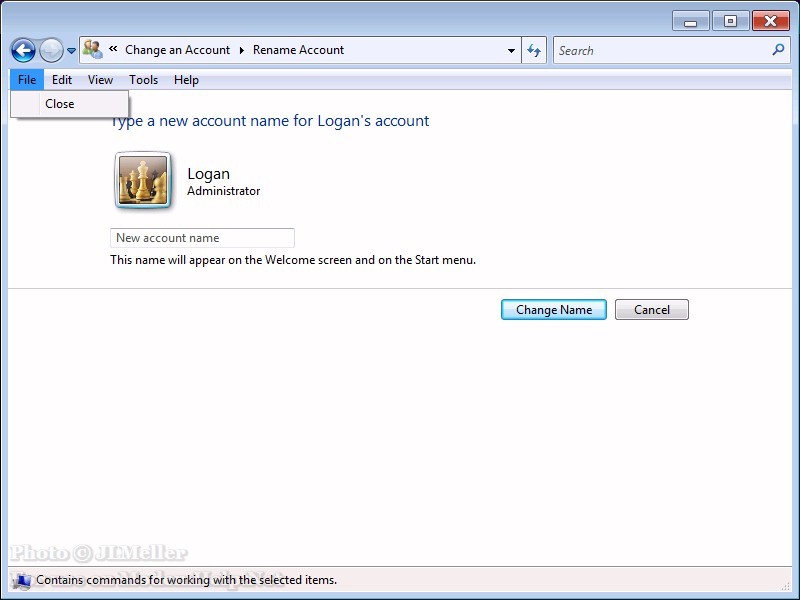The height and width of the screenshot is (600, 800).
Task: Minimize the Rename Account window
Action: pos(690,21)
